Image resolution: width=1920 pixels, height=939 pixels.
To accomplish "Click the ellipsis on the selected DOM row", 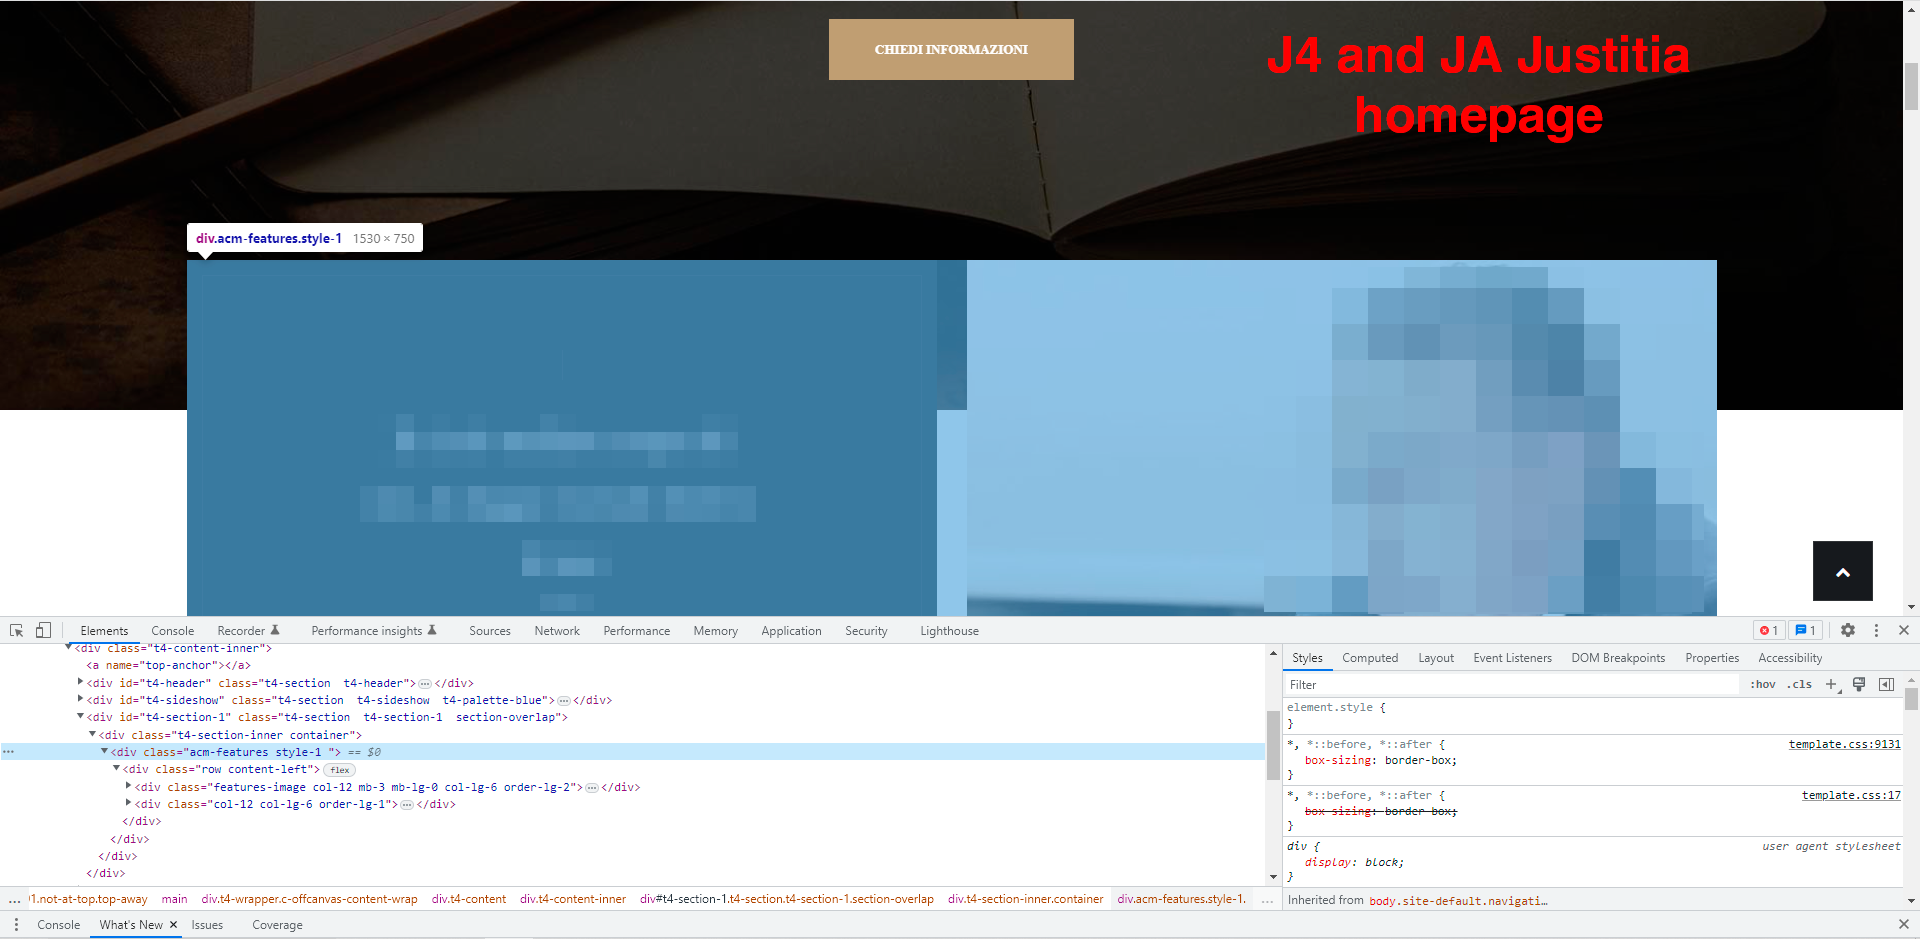I will [x=8, y=752].
